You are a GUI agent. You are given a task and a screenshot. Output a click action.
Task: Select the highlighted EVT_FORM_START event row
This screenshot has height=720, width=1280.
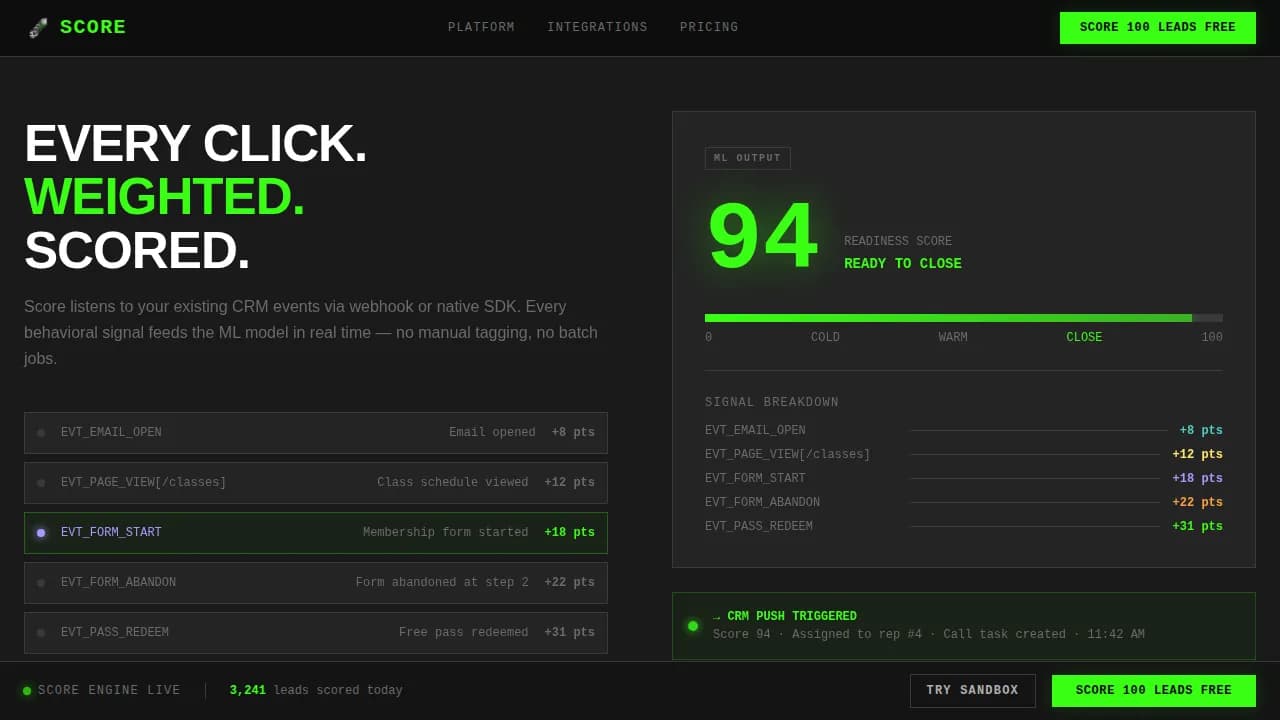click(316, 533)
